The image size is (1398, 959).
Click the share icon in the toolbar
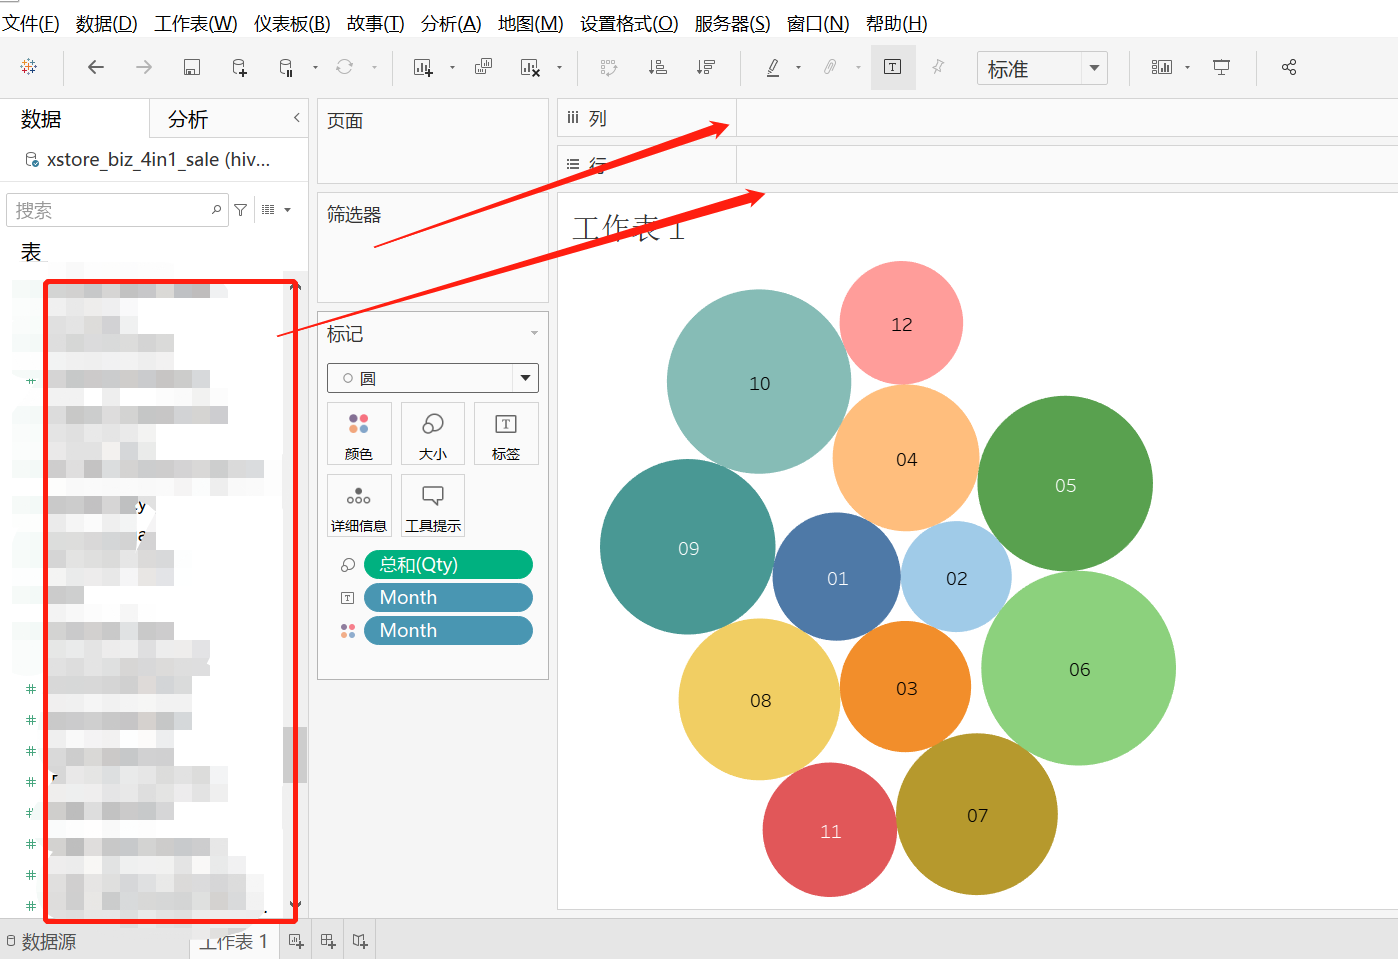point(1289,67)
